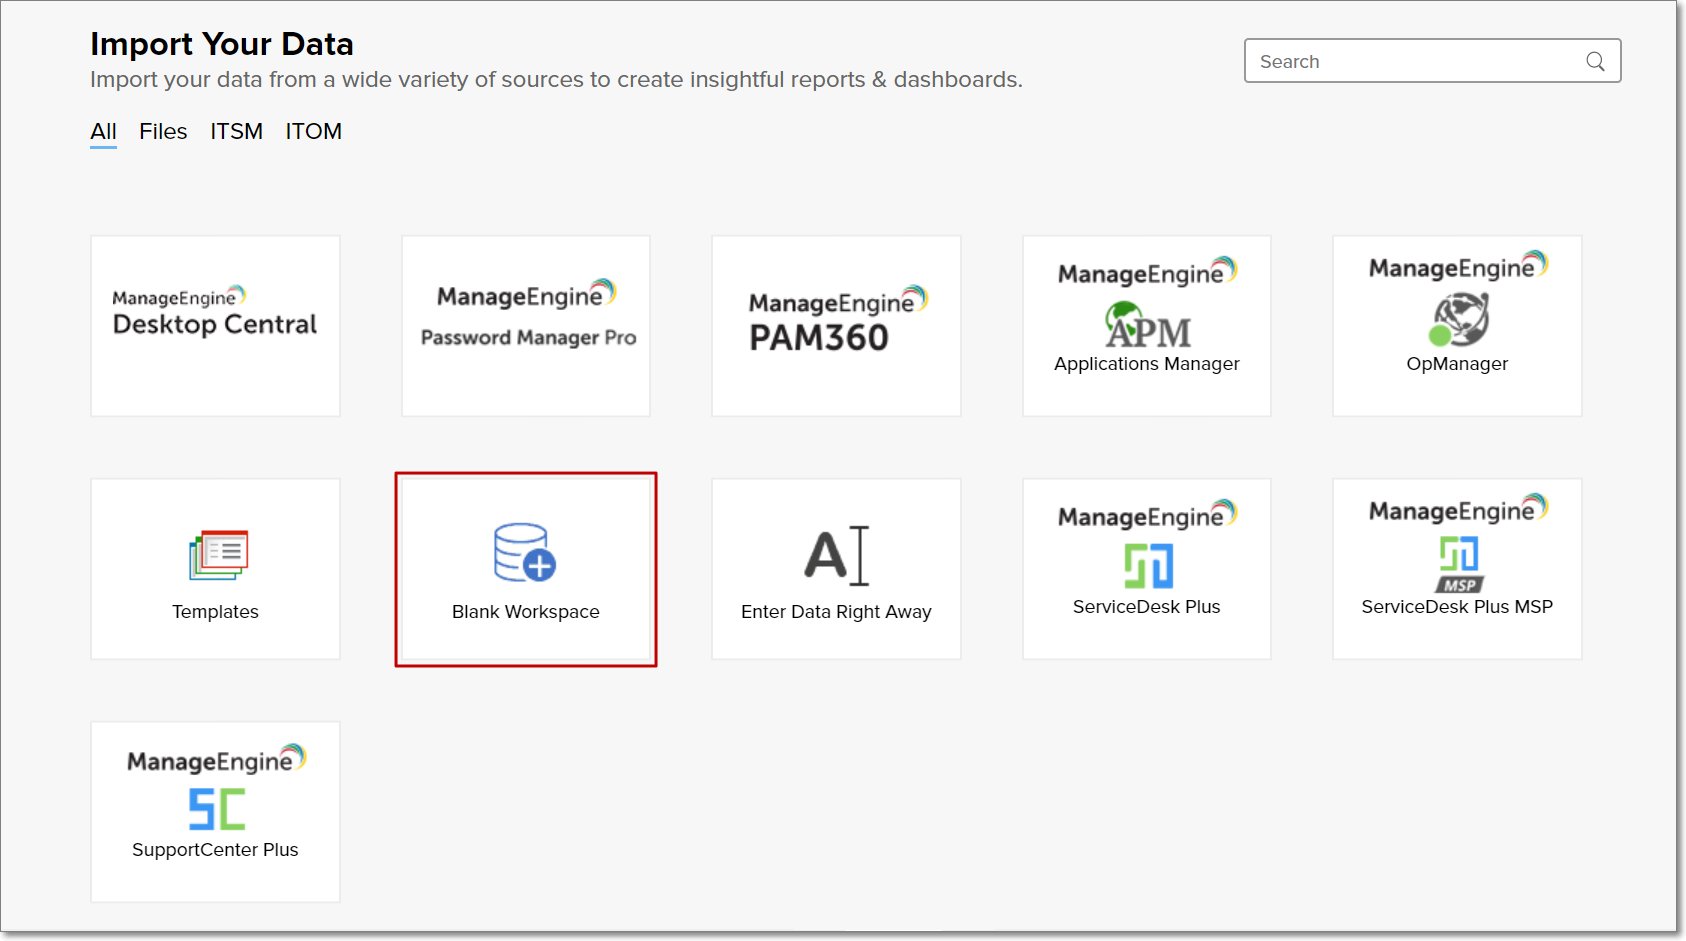Choose Enter Data Right Away
This screenshot has height=941, width=1686.
click(836, 568)
